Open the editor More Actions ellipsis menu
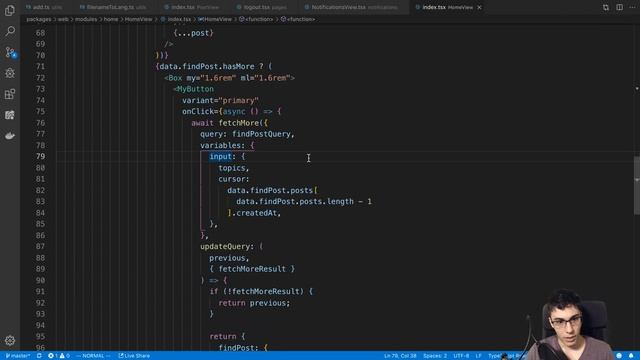The image size is (640, 360). [632, 7]
